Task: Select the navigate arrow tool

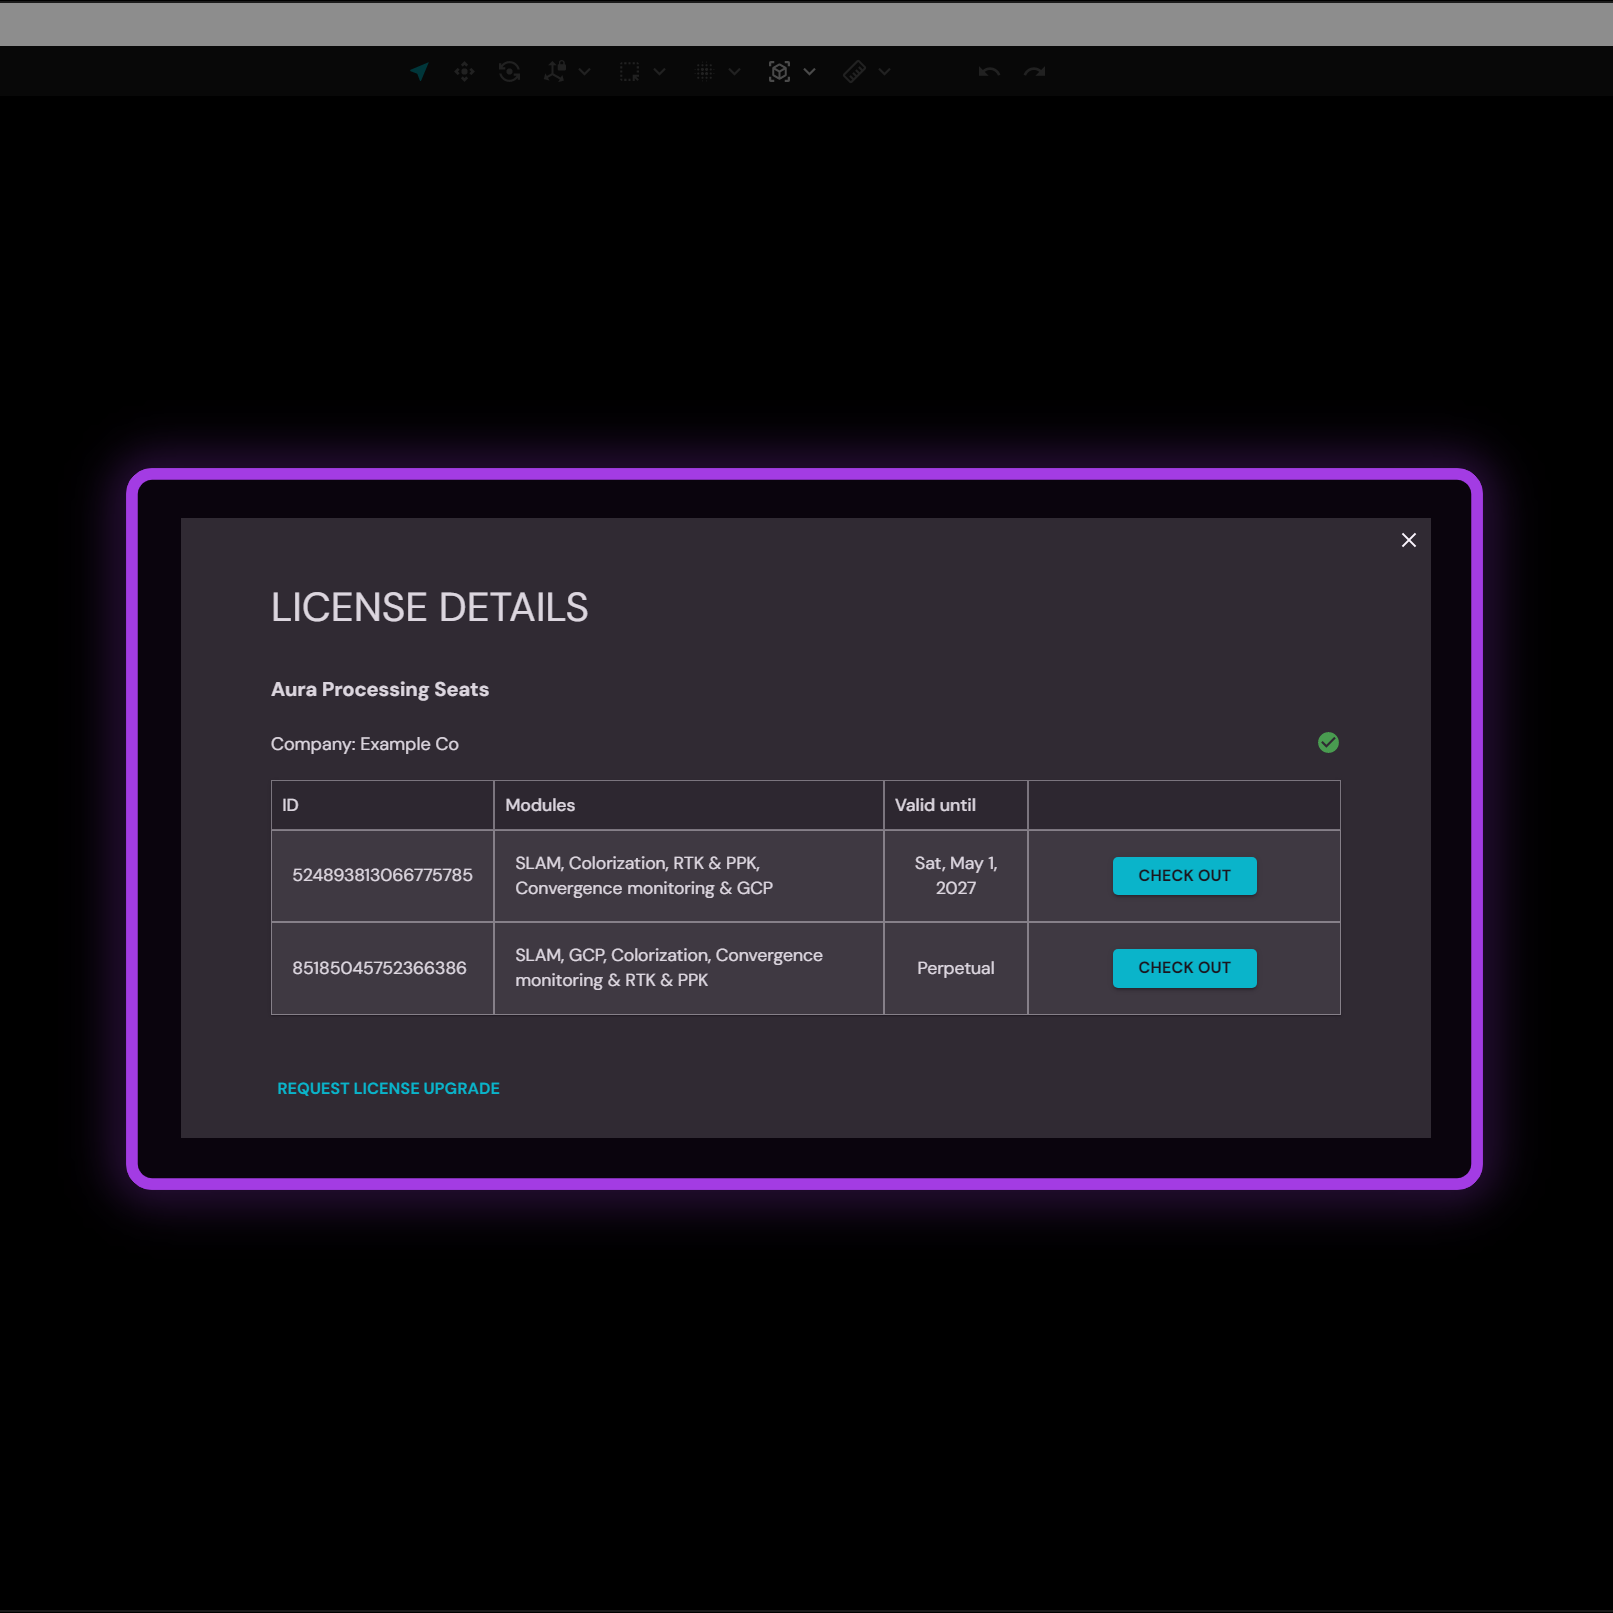Action: 420,72
